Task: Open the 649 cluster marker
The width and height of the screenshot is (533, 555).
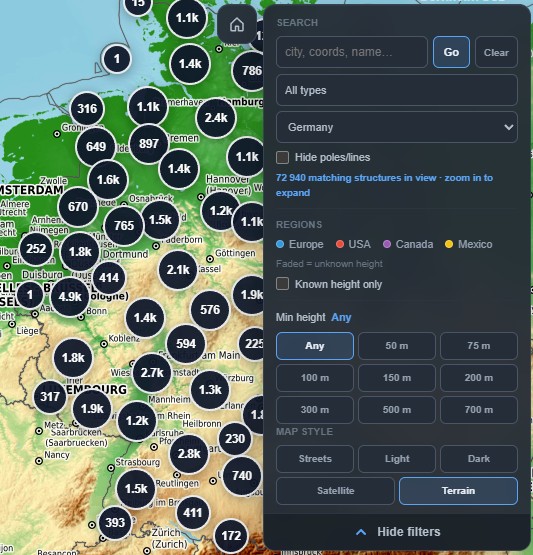Action: 96,146
